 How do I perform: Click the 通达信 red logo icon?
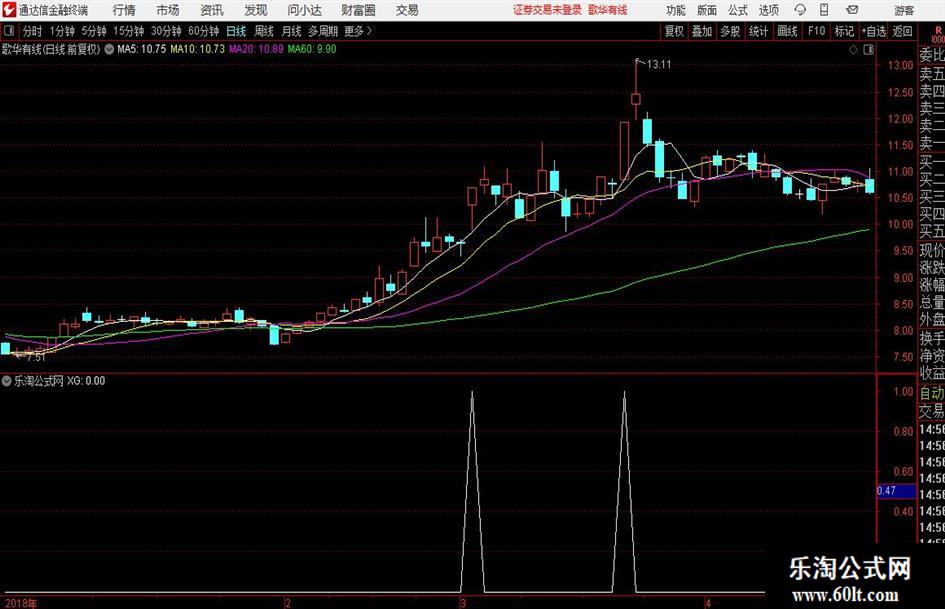pyautogui.click(x=9, y=10)
